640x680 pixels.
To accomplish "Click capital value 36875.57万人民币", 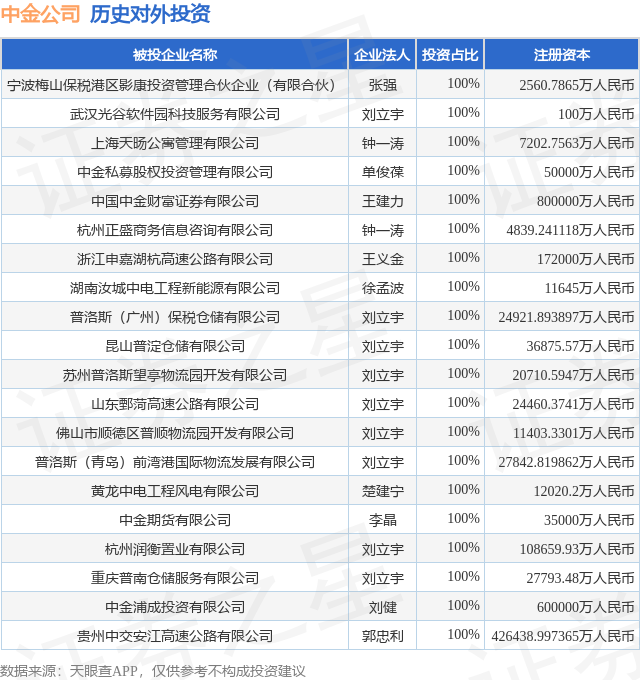I will coord(580,346).
